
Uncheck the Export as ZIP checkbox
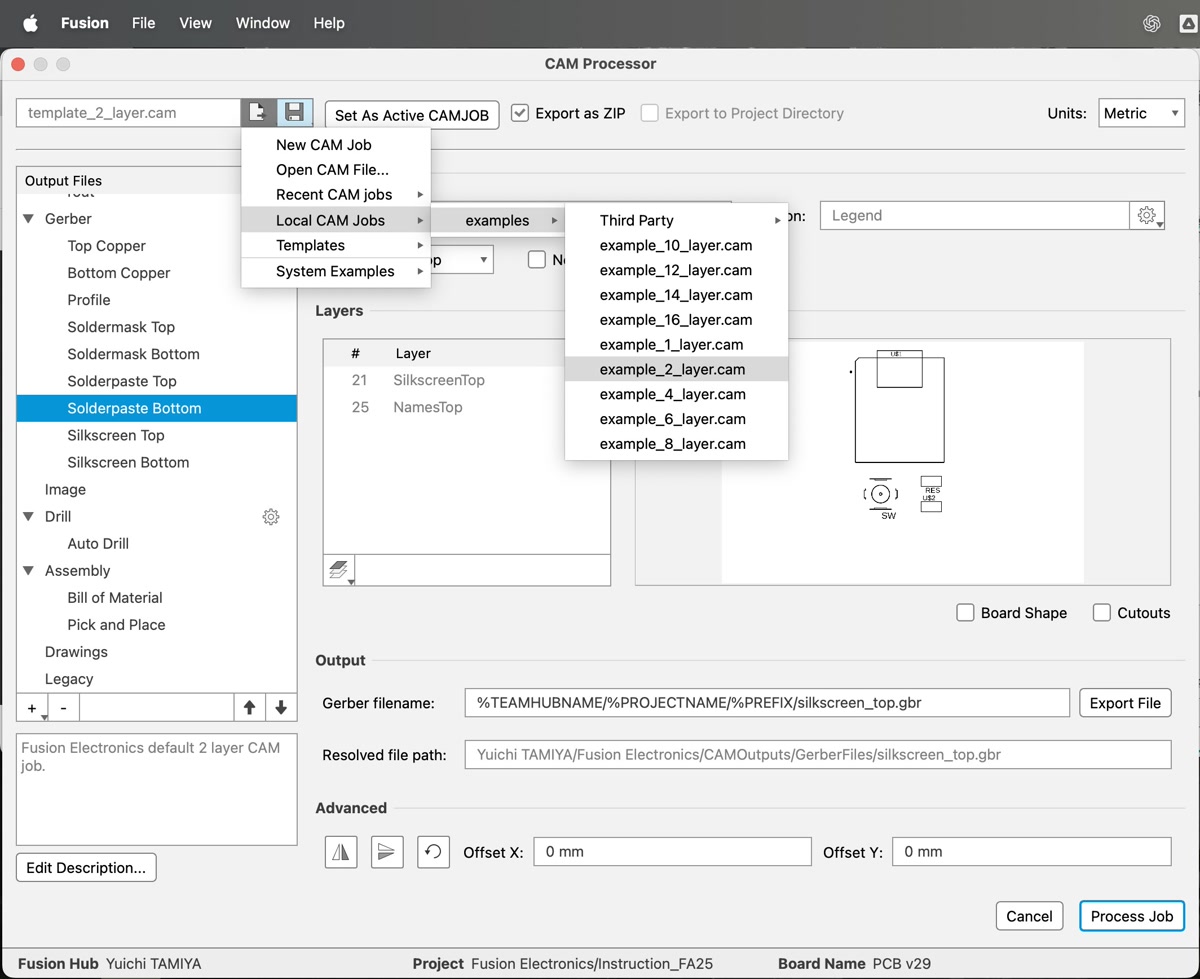520,113
